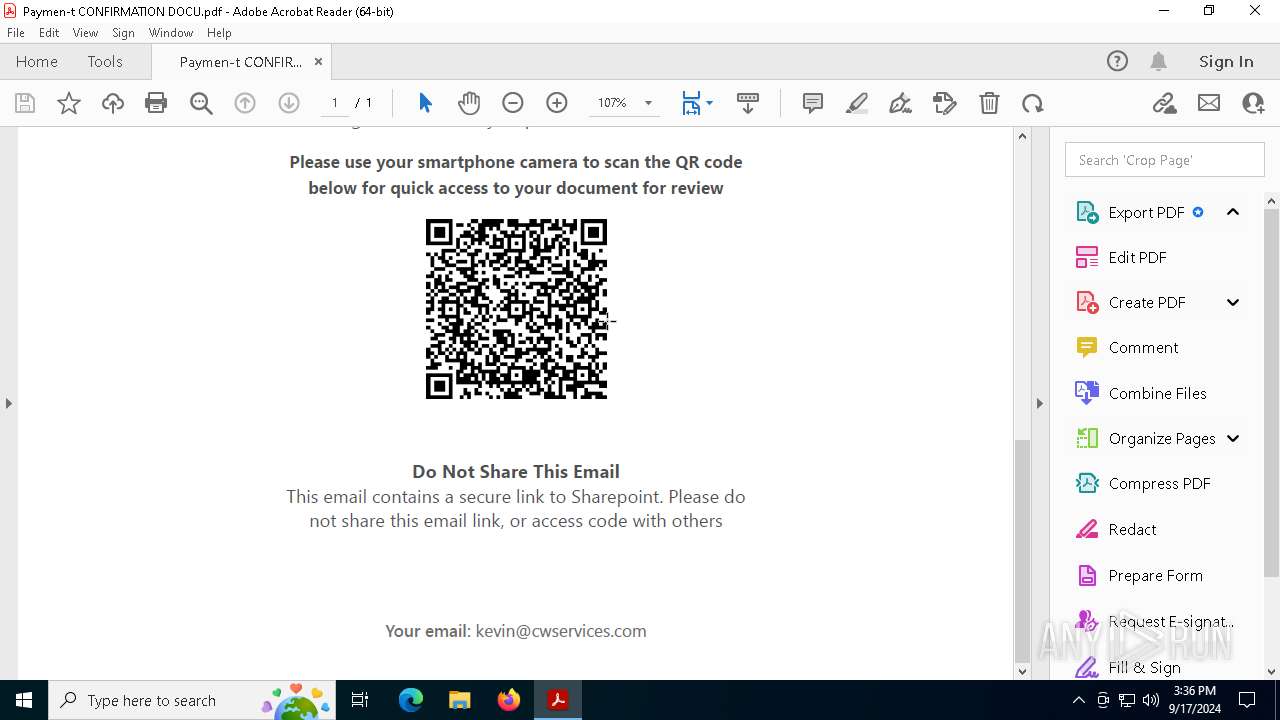The height and width of the screenshot is (720, 1280).
Task: Open the Comment tool
Action: (x=1143, y=347)
